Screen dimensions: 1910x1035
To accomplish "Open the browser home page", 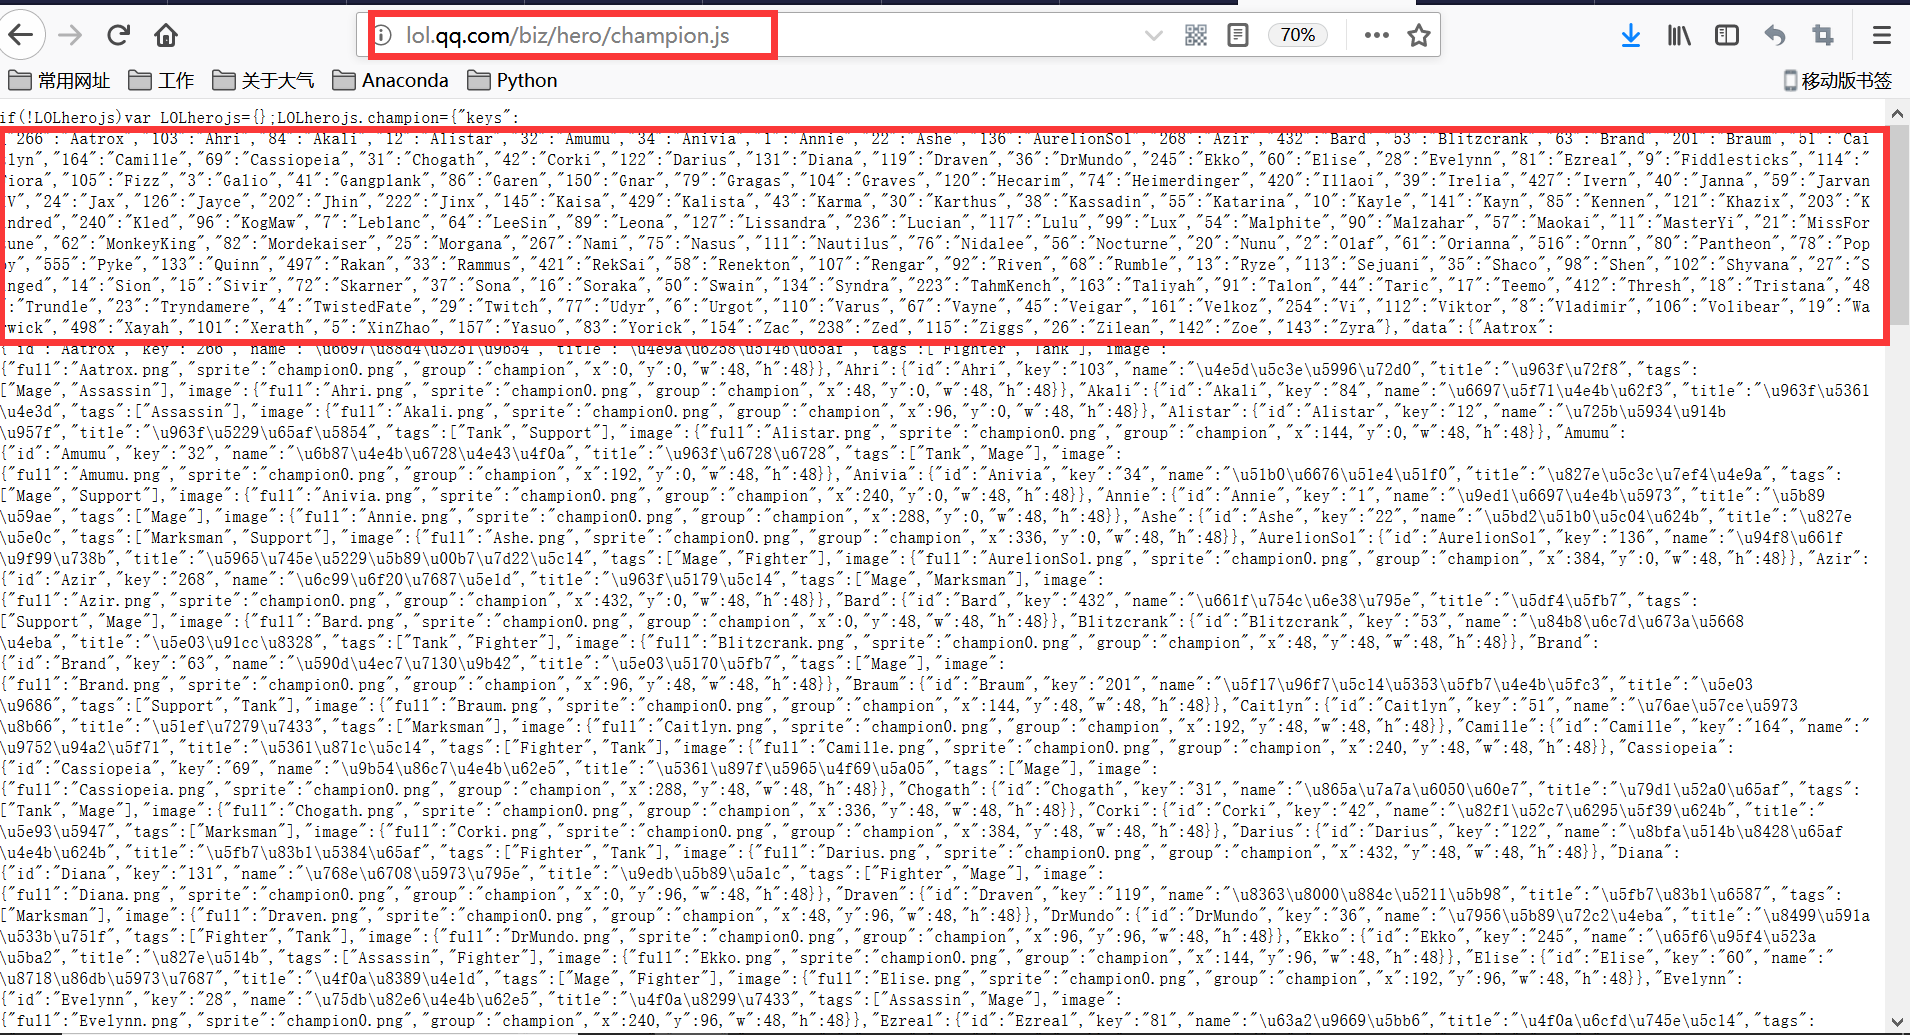I will click(166, 35).
